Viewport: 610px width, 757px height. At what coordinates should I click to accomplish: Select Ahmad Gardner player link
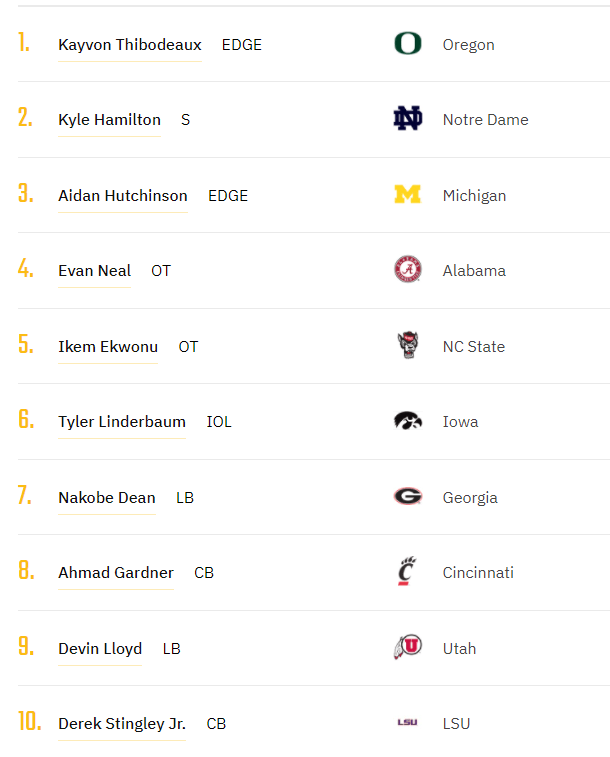(116, 573)
